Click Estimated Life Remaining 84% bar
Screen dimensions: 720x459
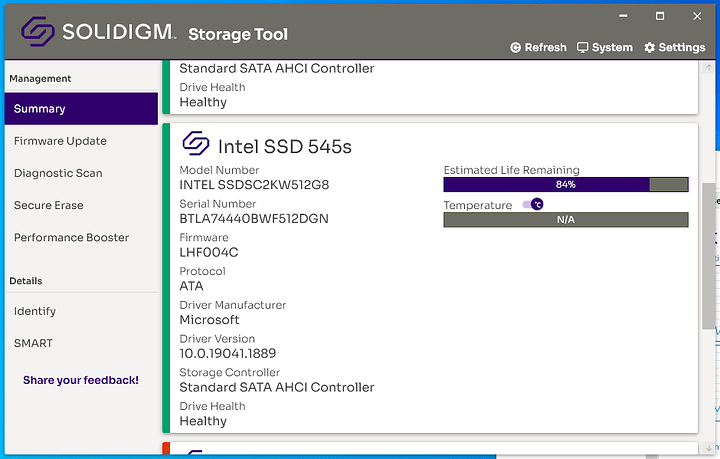566,185
